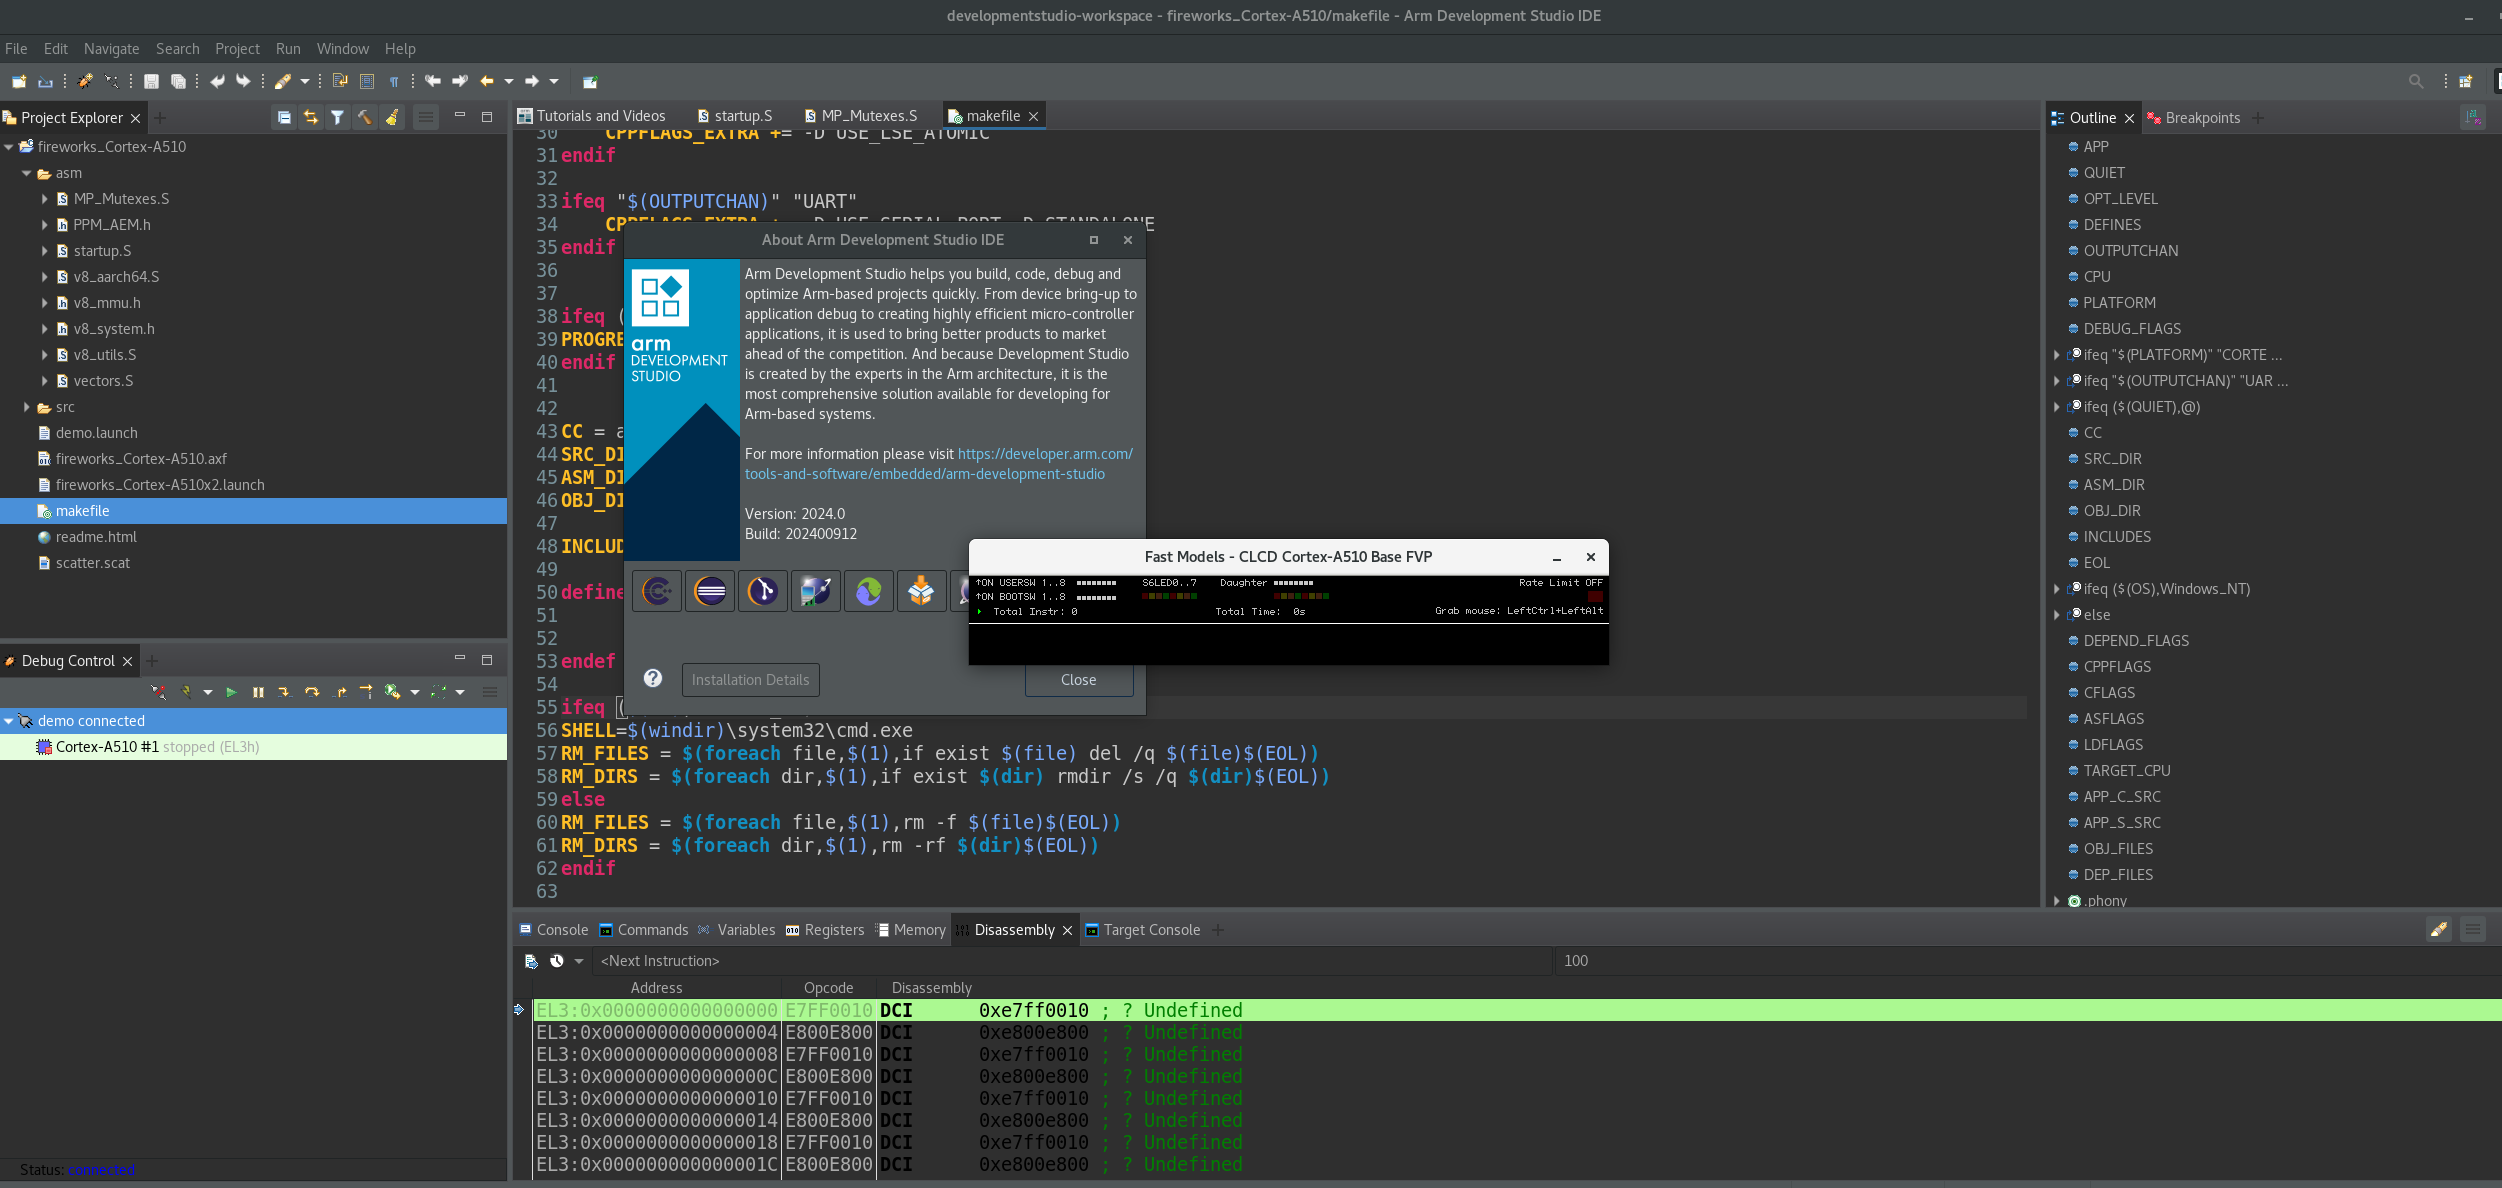The width and height of the screenshot is (2502, 1188).
Task: Click the Filter funnel icon in Project Explorer
Action: [x=338, y=118]
